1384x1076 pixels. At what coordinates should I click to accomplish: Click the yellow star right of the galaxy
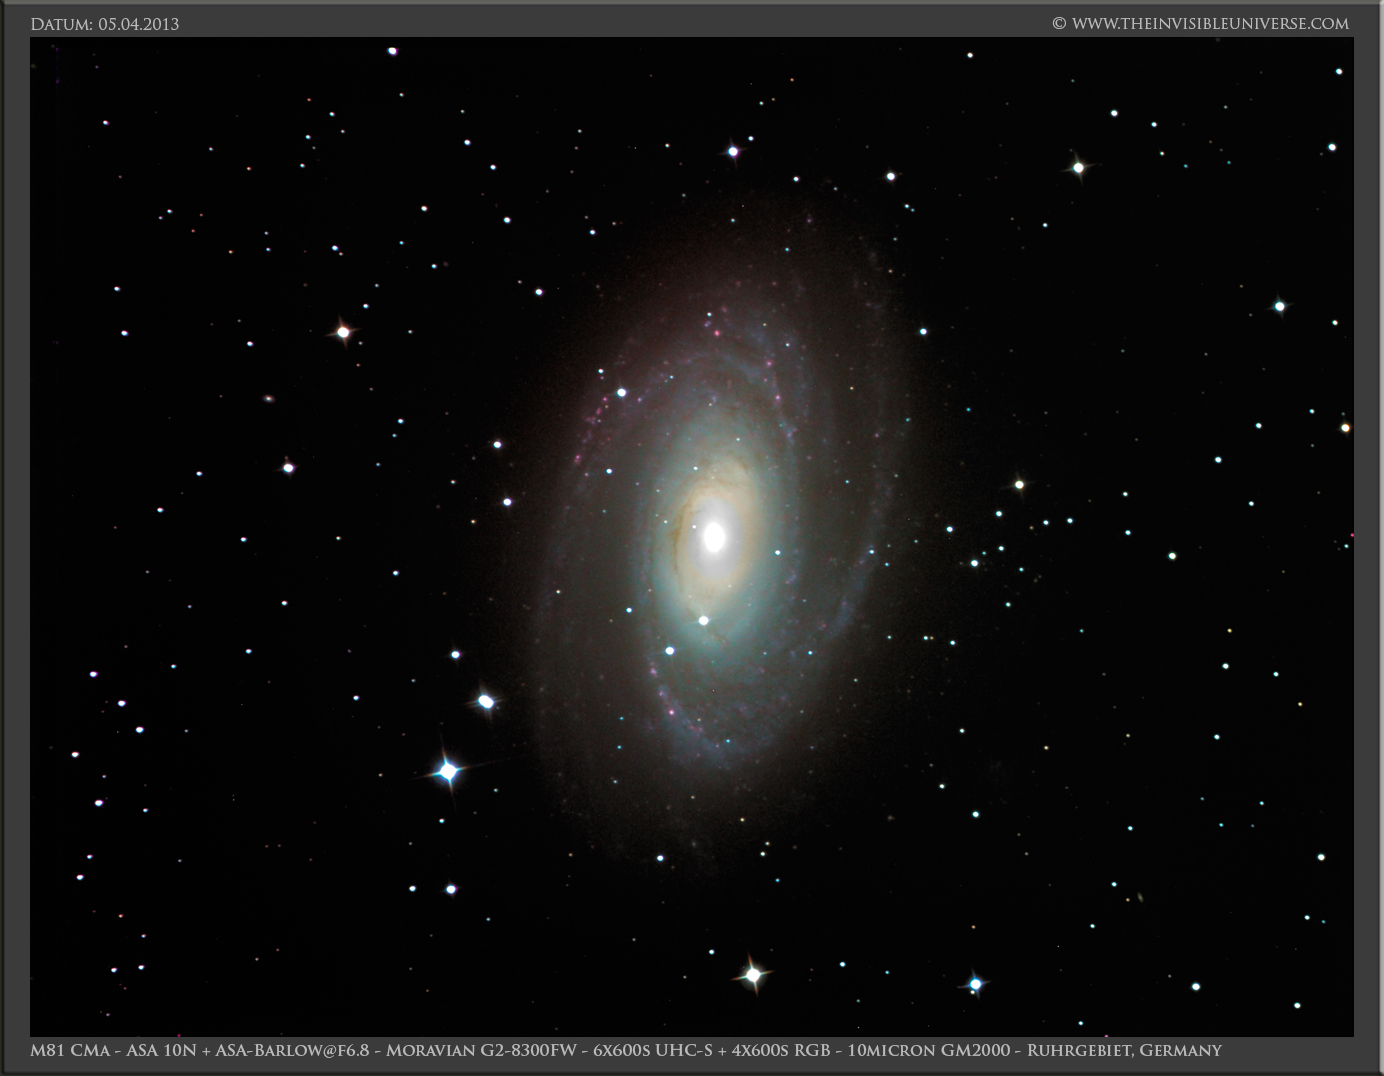(x=1019, y=485)
